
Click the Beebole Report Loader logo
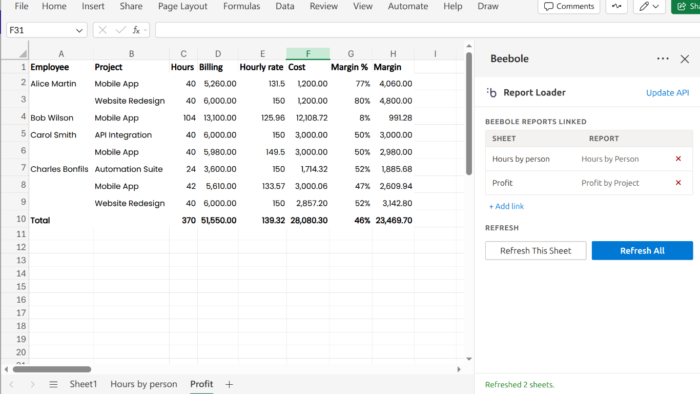pos(492,92)
